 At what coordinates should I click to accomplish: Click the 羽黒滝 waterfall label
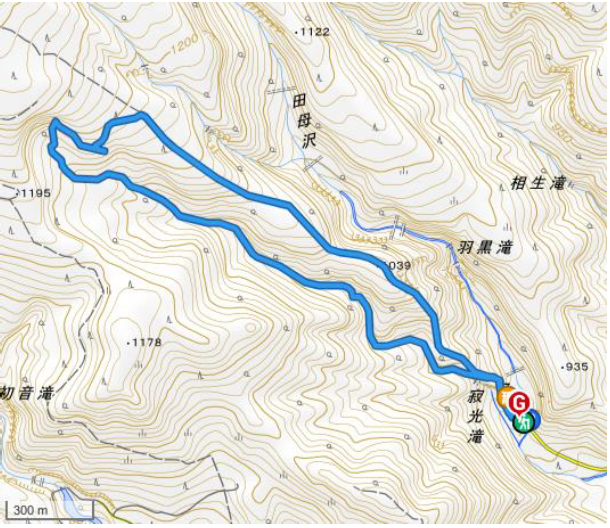click(x=484, y=247)
